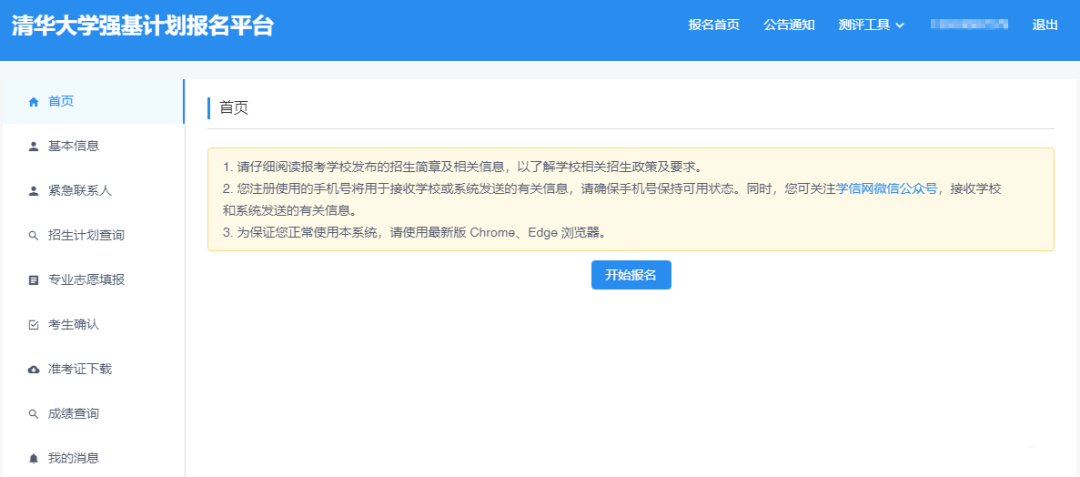
Task: Click the person icon next to 紧急联系人
Action: pos(33,191)
